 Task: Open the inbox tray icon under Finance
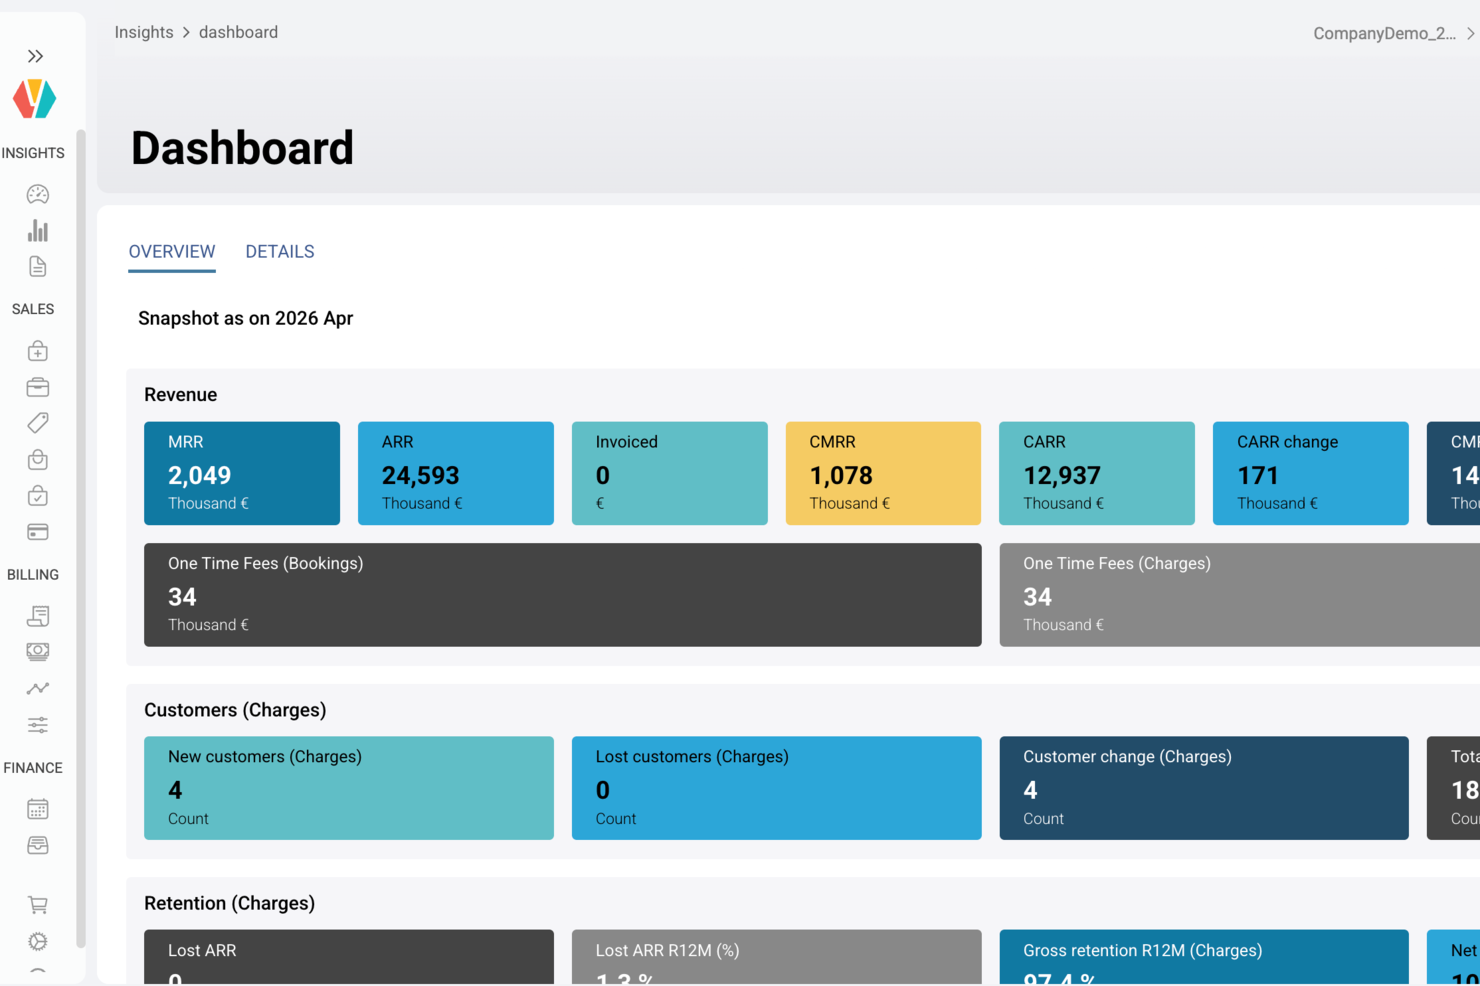pos(38,846)
